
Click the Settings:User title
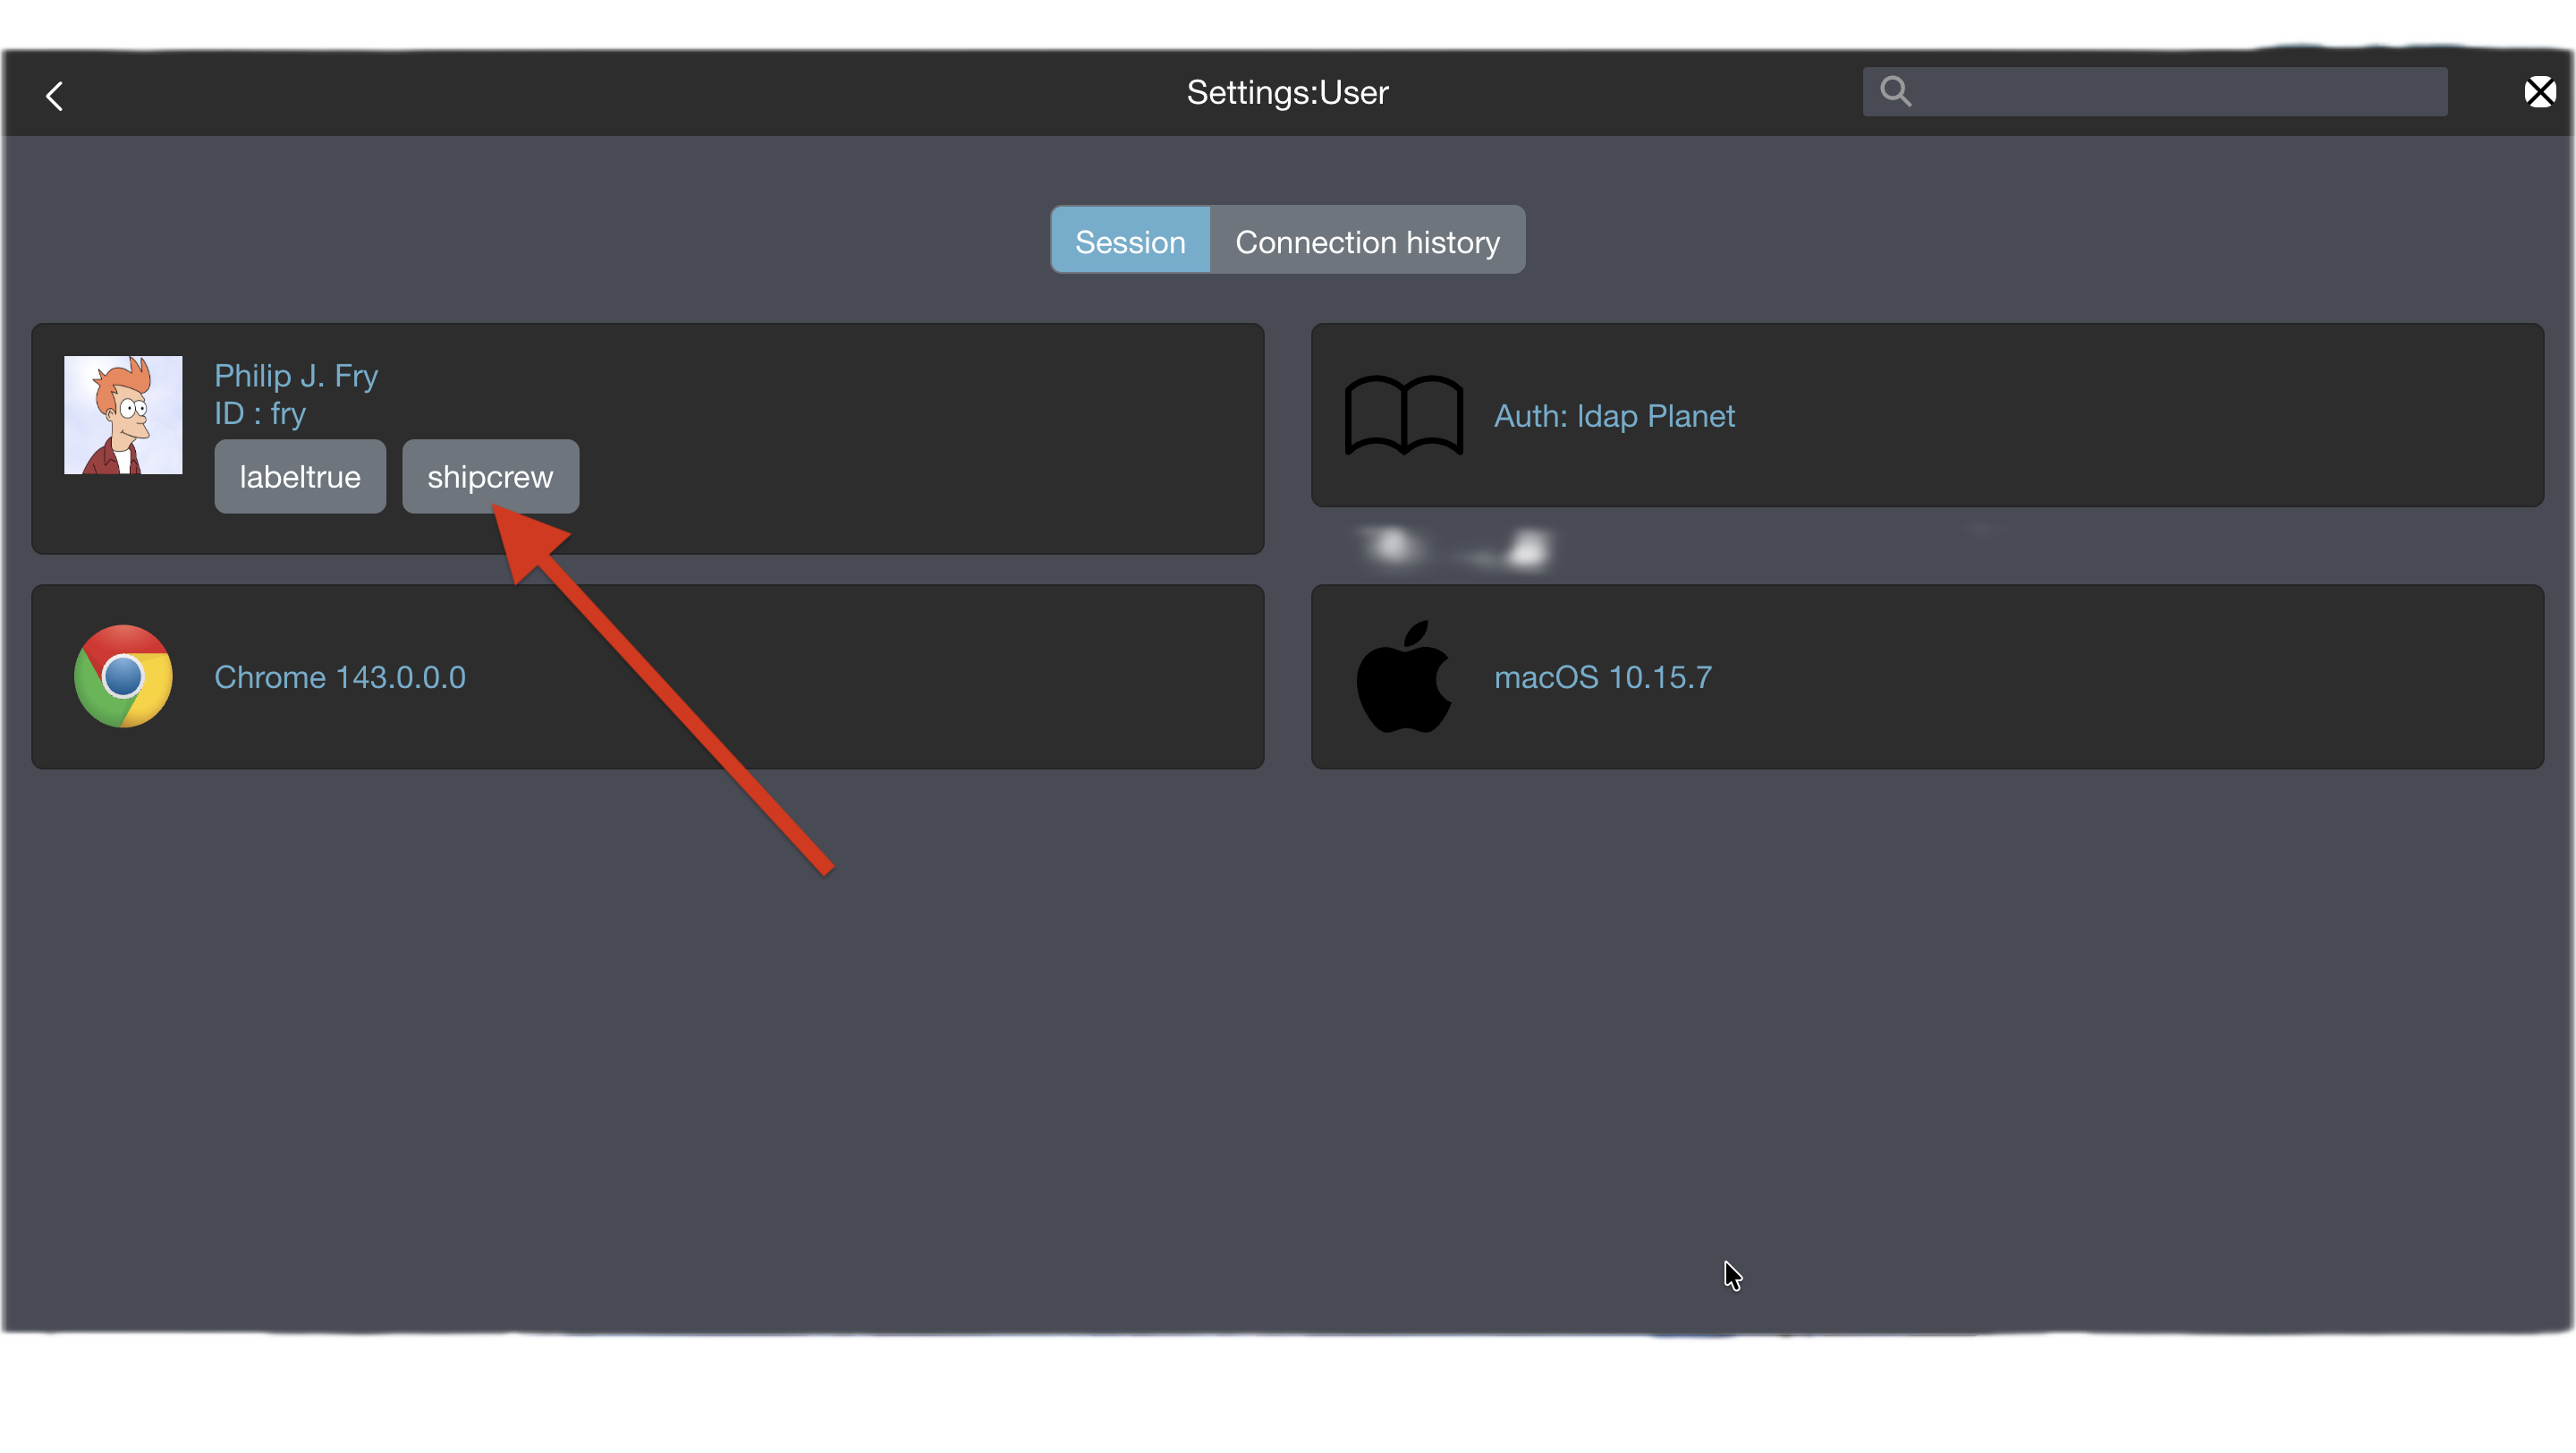pyautogui.click(x=1287, y=92)
